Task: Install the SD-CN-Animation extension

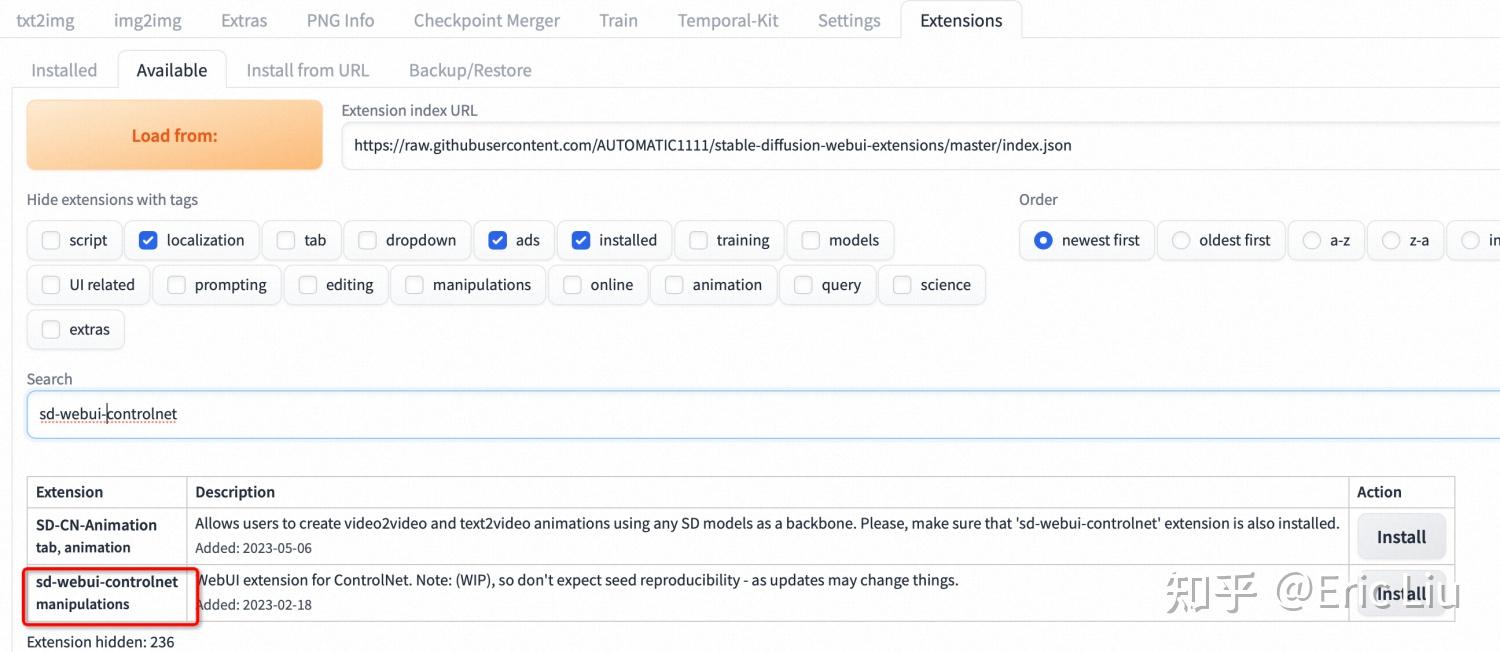Action: pyautogui.click(x=1400, y=537)
